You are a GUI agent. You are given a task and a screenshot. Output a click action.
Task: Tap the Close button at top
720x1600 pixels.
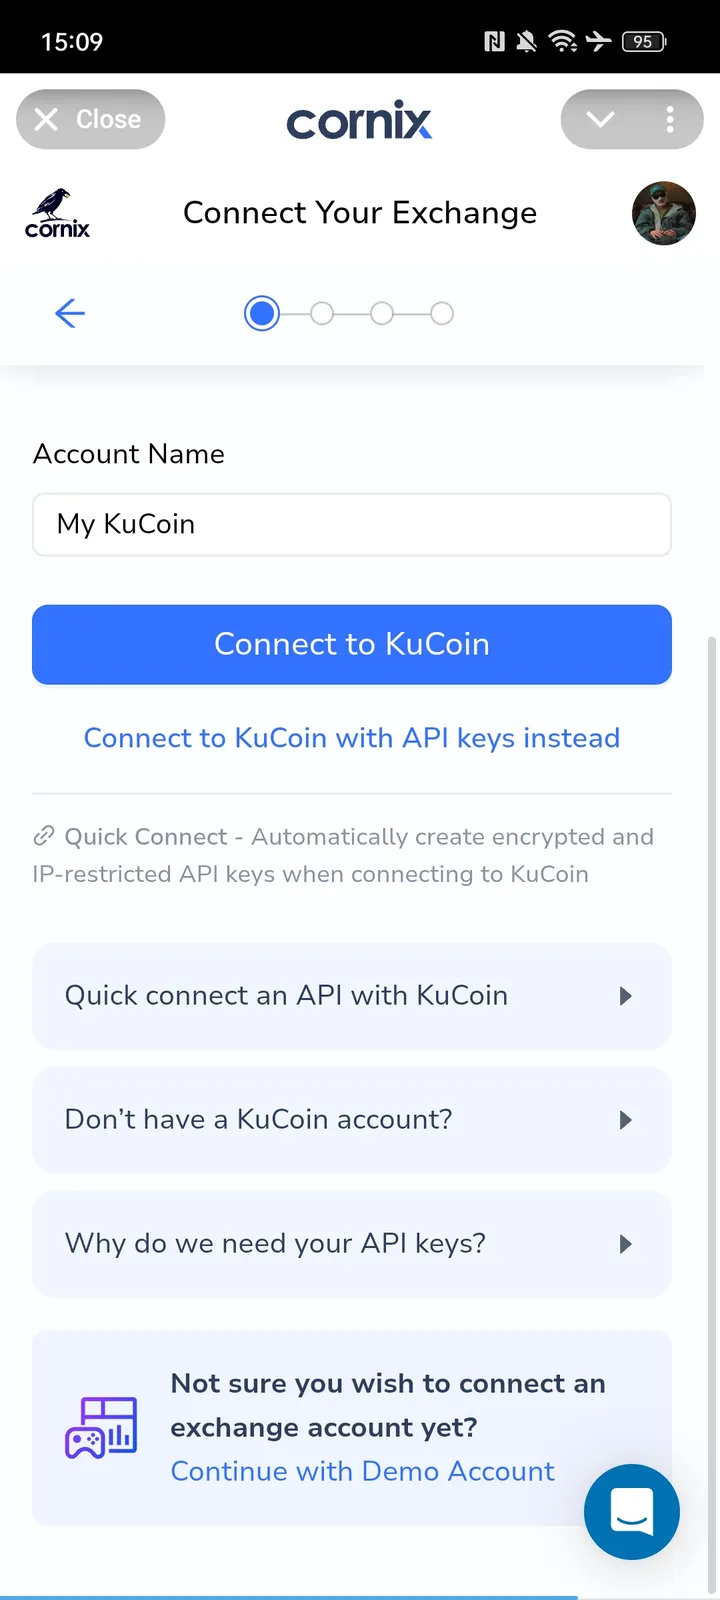(90, 120)
